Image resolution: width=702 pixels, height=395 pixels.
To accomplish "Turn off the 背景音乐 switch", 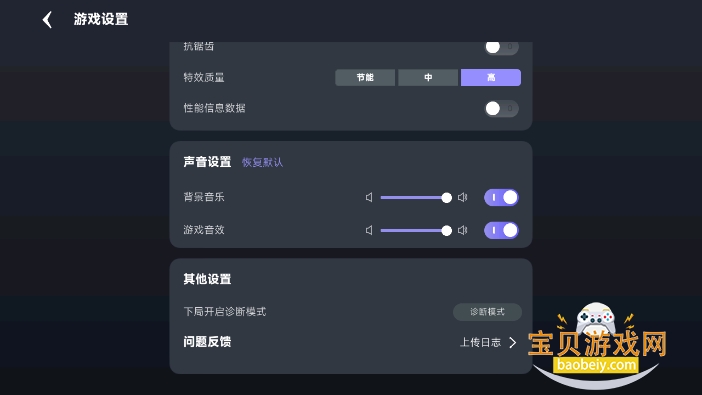I will tap(501, 198).
